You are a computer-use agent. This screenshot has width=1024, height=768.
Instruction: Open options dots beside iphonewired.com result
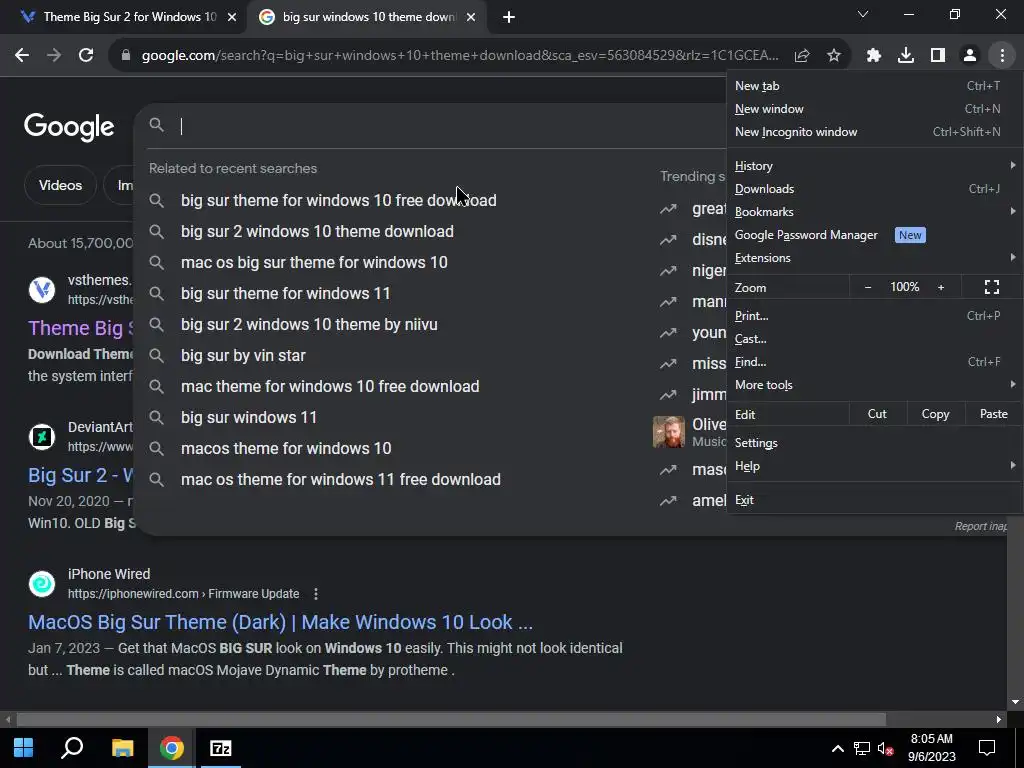pos(316,594)
